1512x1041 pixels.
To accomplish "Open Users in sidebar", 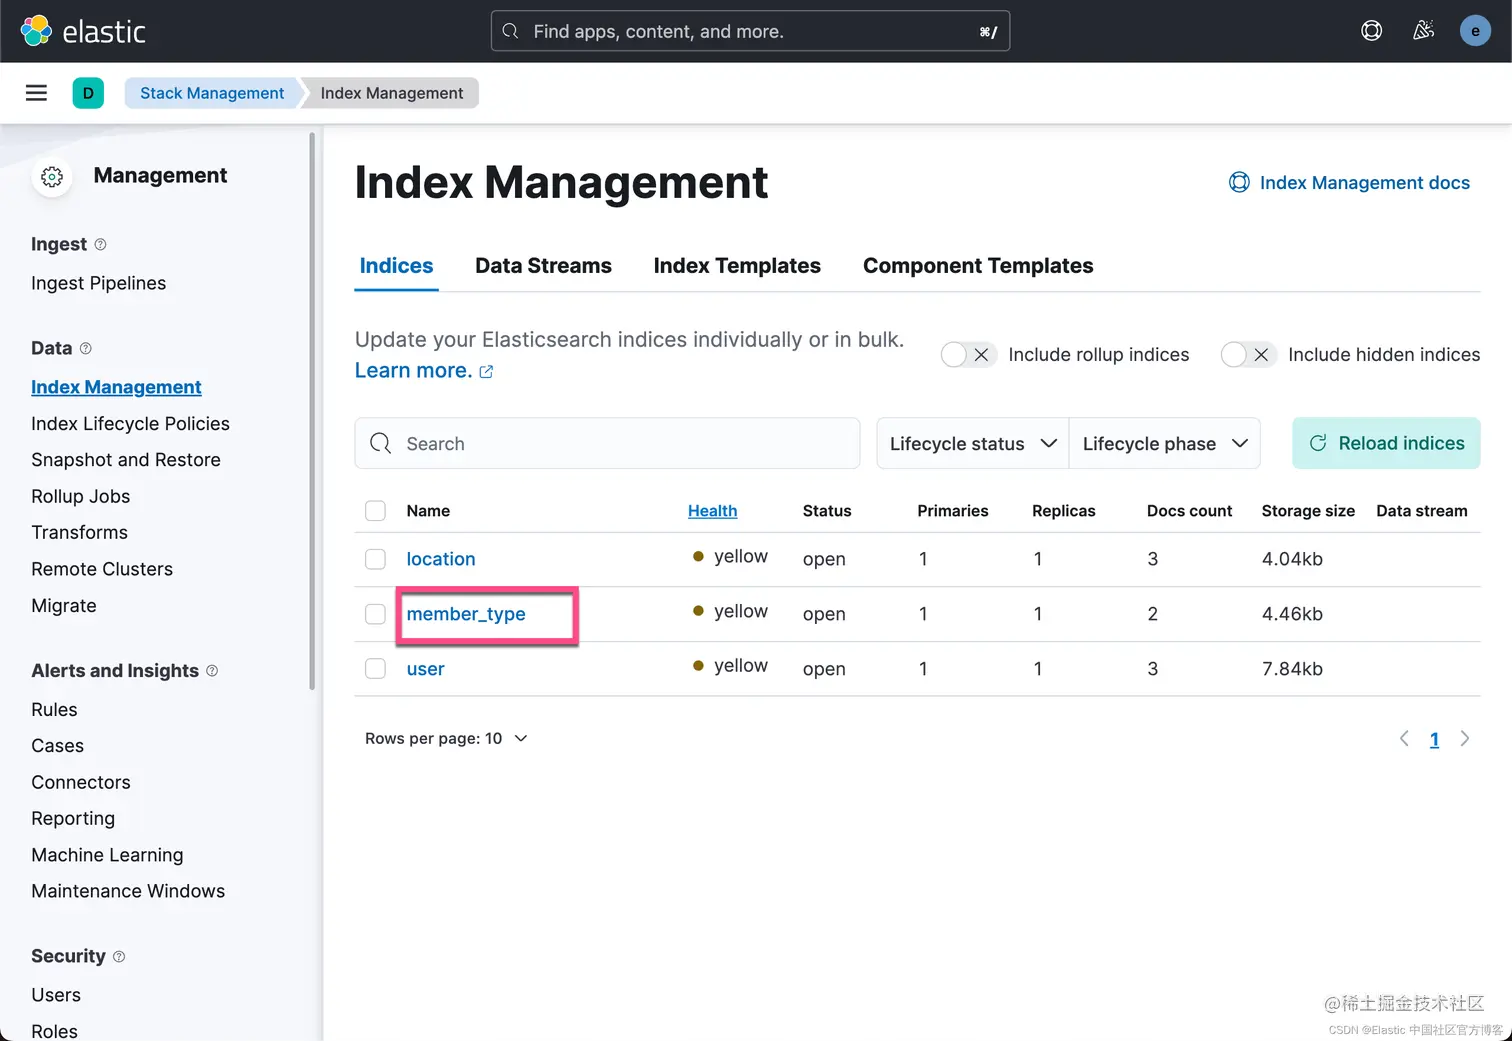I will [x=56, y=996].
